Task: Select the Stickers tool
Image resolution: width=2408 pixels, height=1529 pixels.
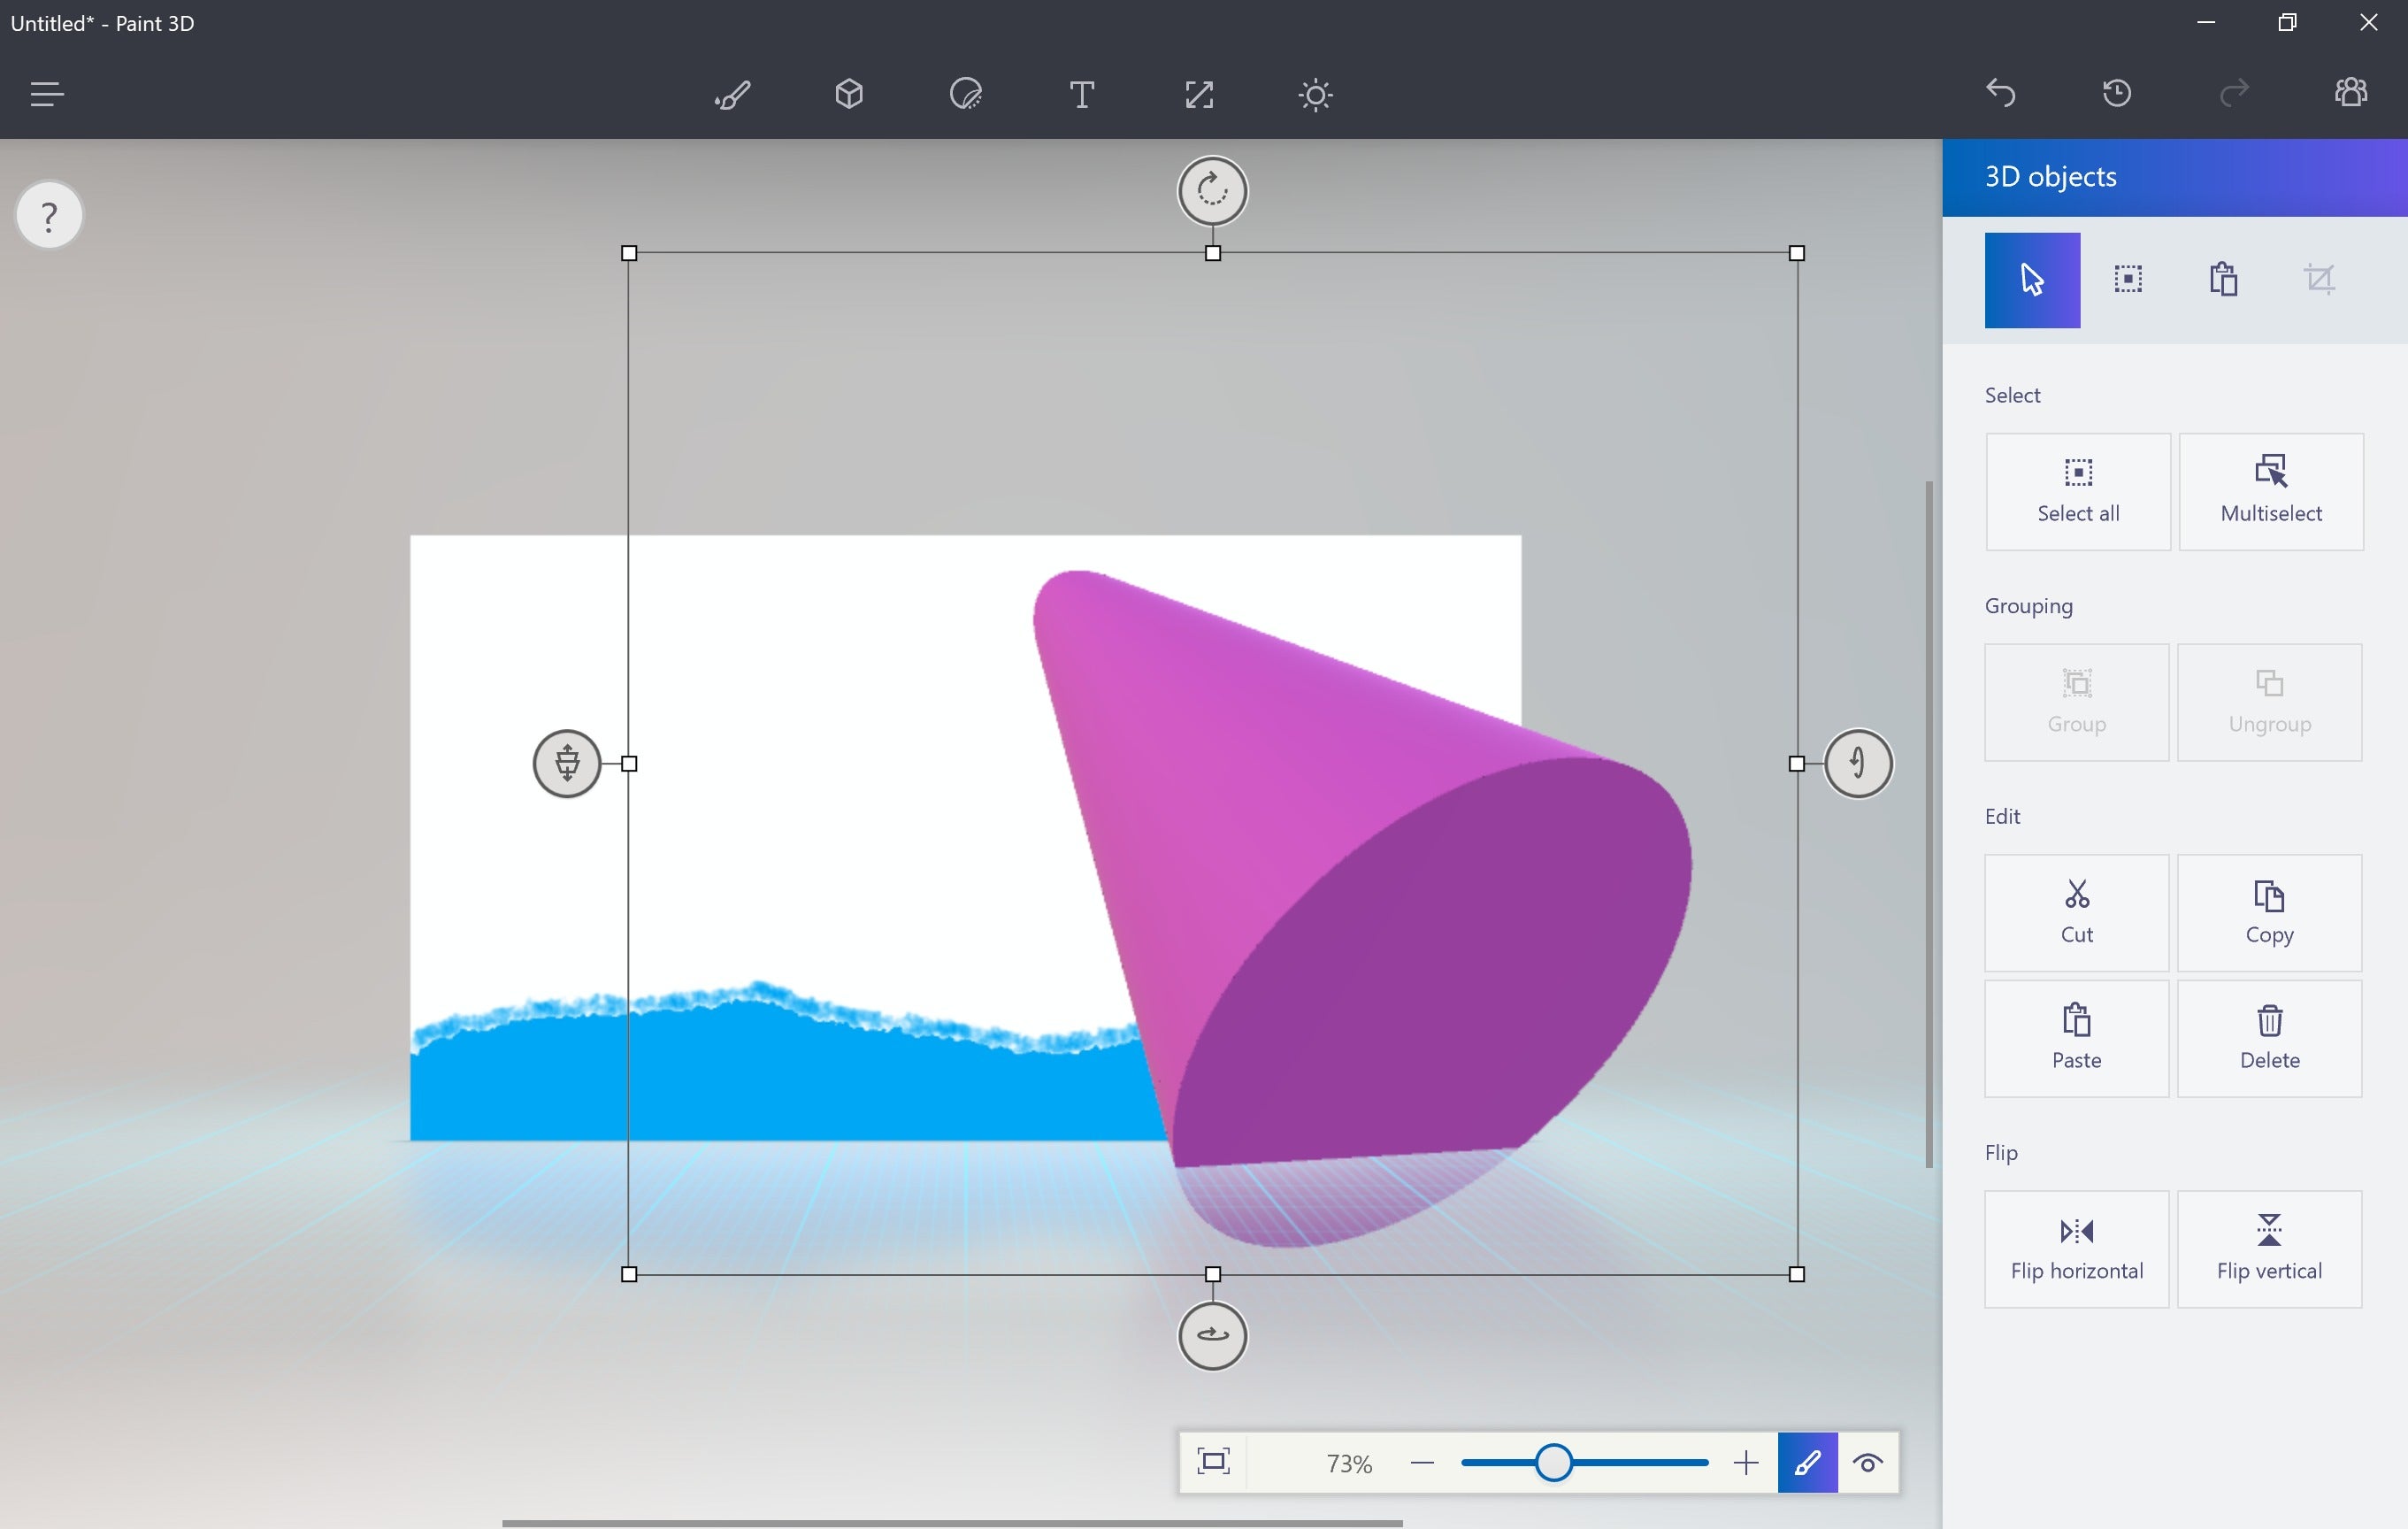Action: pos(965,95)
